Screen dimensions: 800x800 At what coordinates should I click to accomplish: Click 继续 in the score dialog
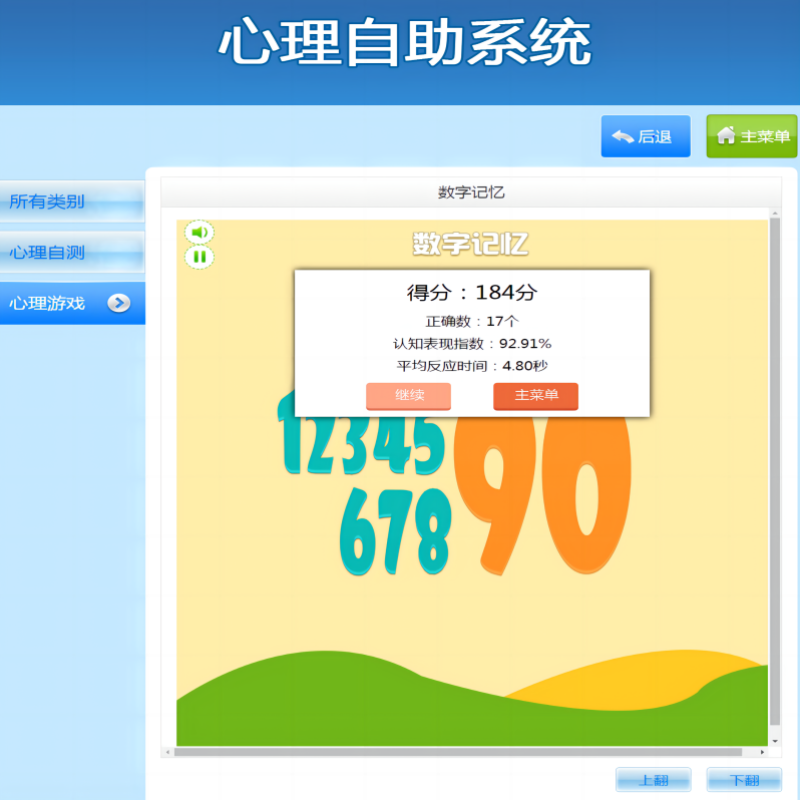[x=408, y=396]
